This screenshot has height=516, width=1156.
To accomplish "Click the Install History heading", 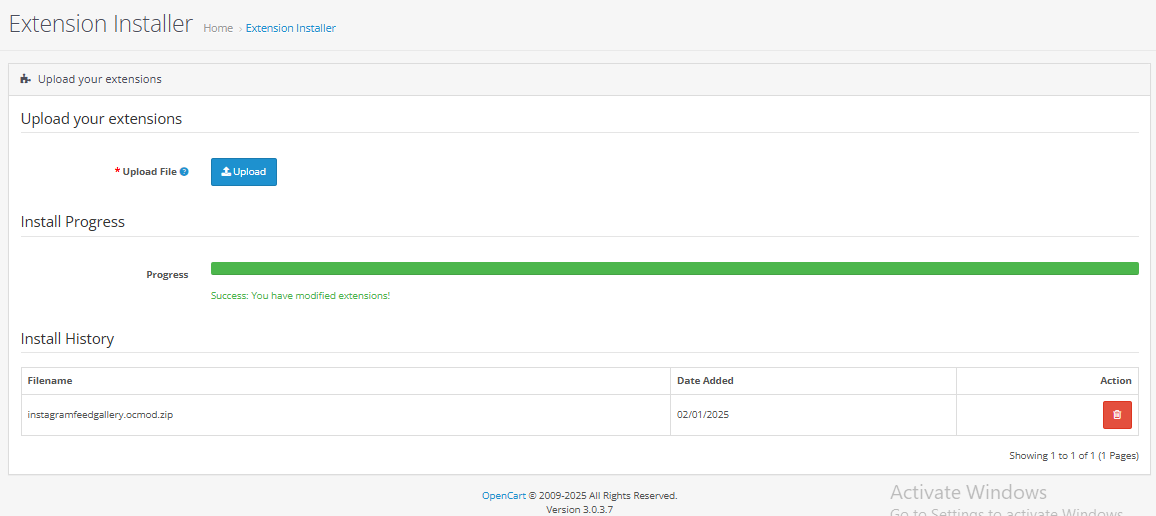I will tap(67, 339).
